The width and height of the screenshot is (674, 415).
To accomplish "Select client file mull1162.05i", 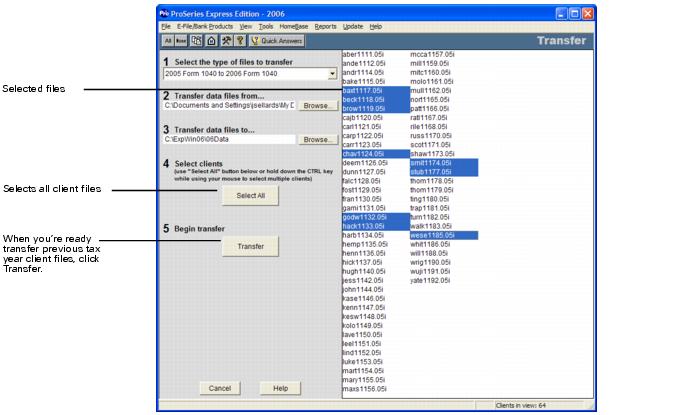I will tap(431, 91).
